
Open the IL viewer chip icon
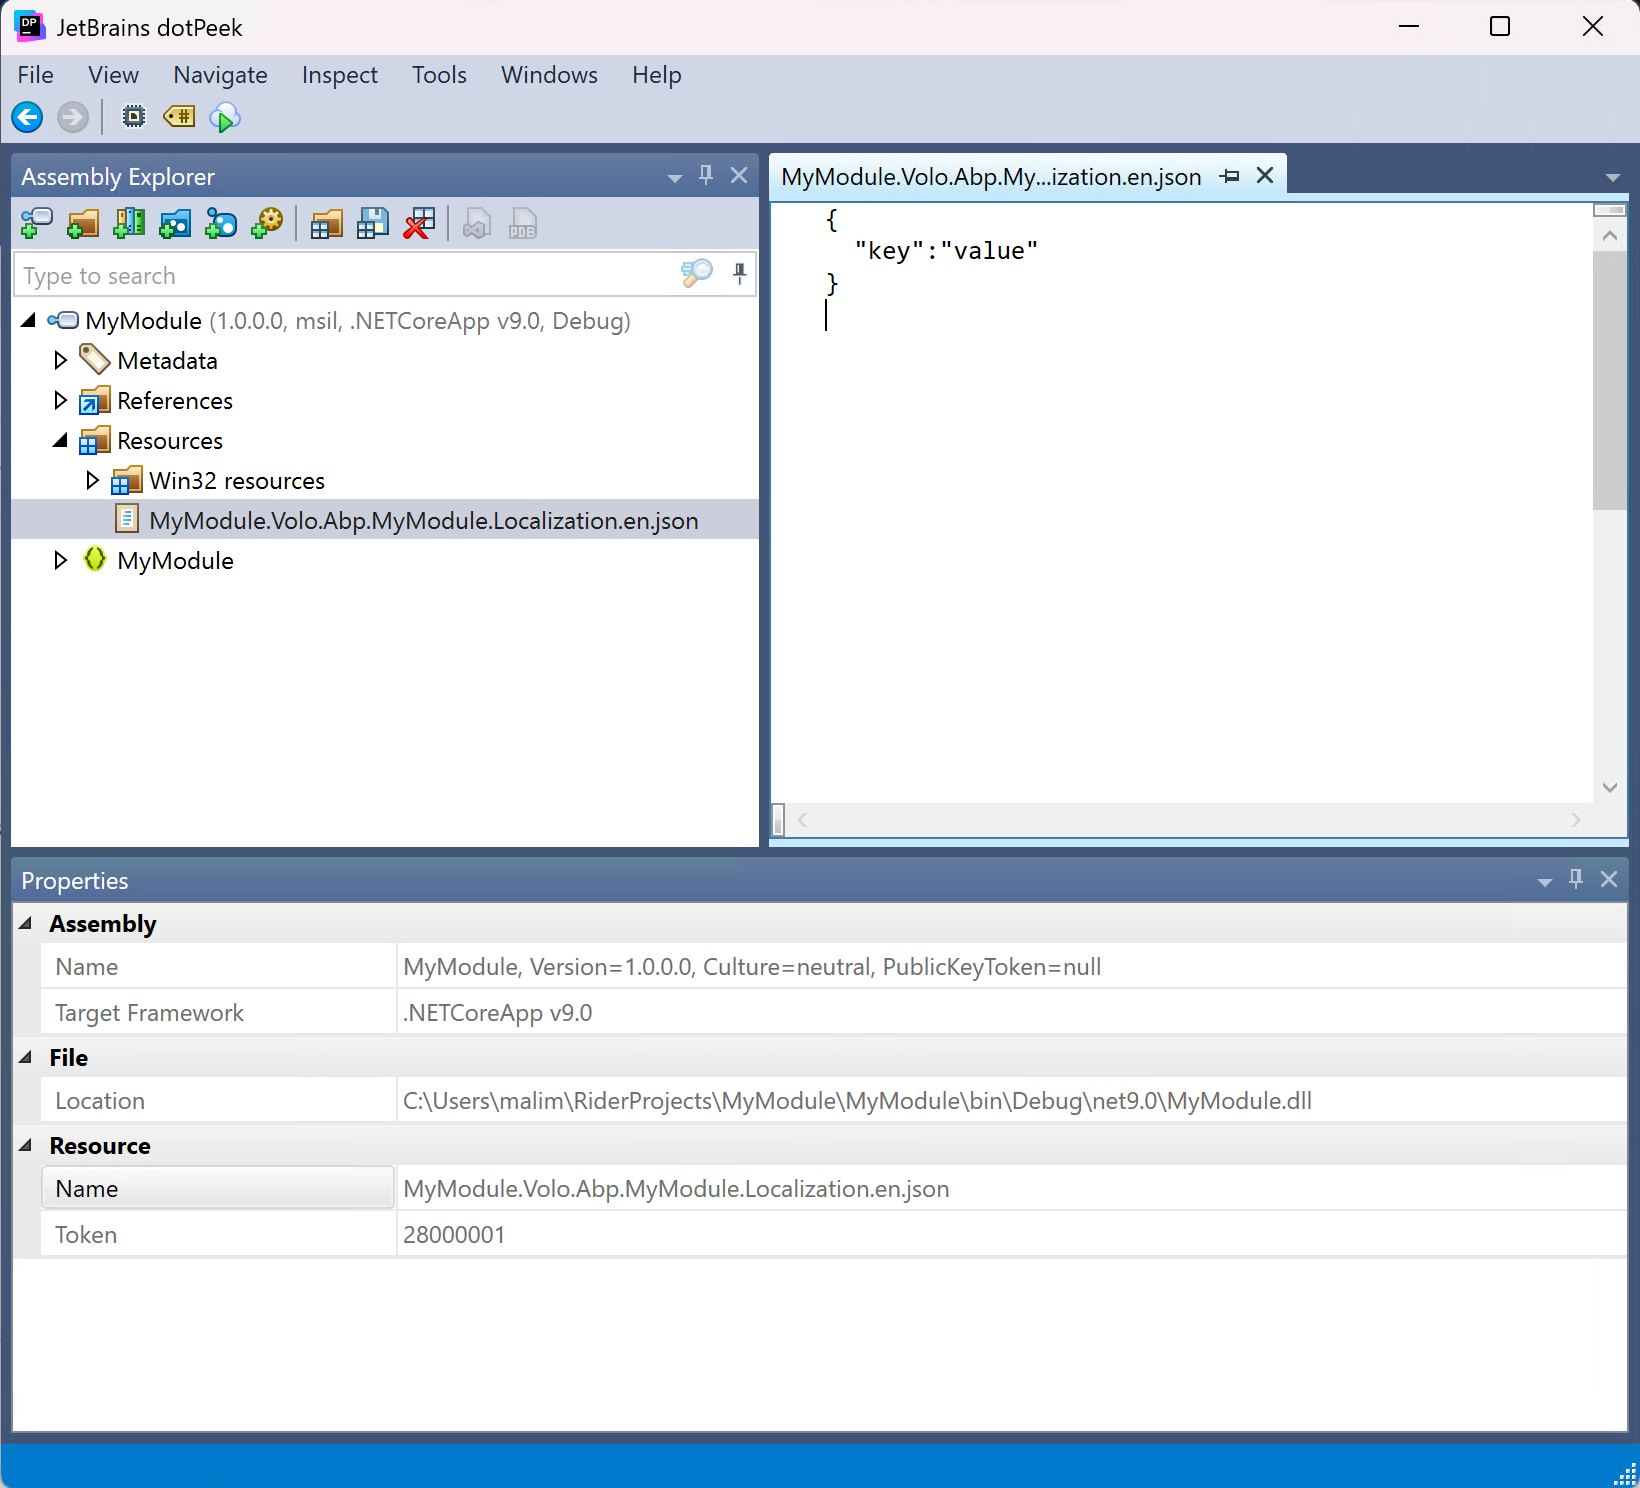point(133,117)
